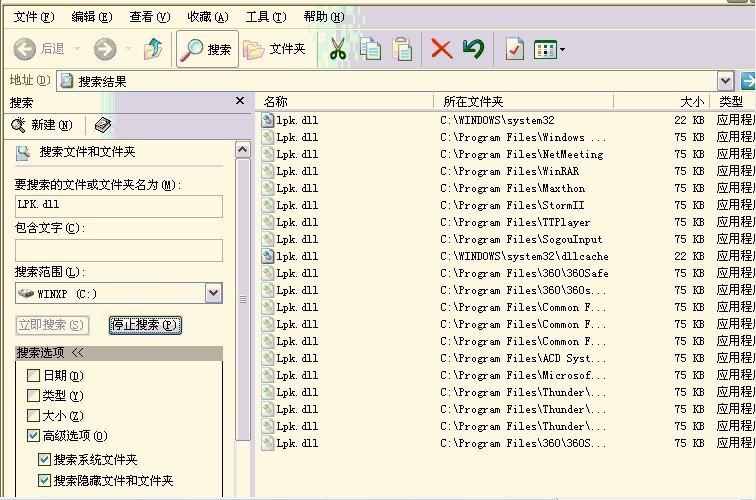
Task: Enable the 大小 checkbox
Action: point(33,415)
